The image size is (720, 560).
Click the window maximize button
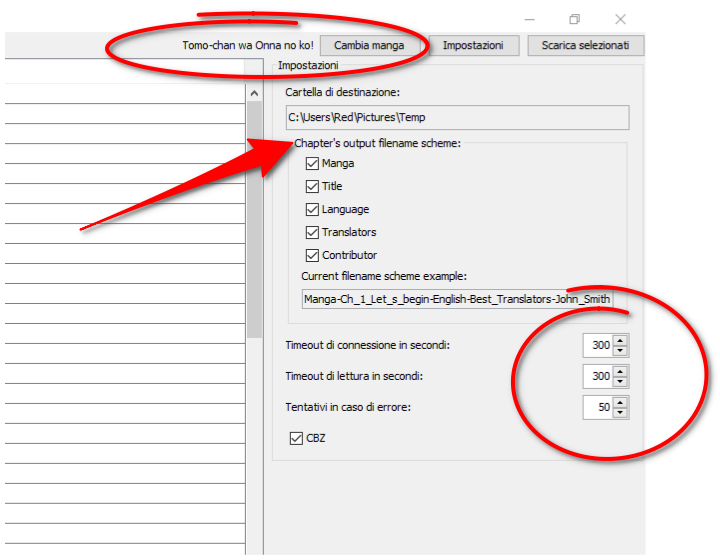tap(575, 19)
